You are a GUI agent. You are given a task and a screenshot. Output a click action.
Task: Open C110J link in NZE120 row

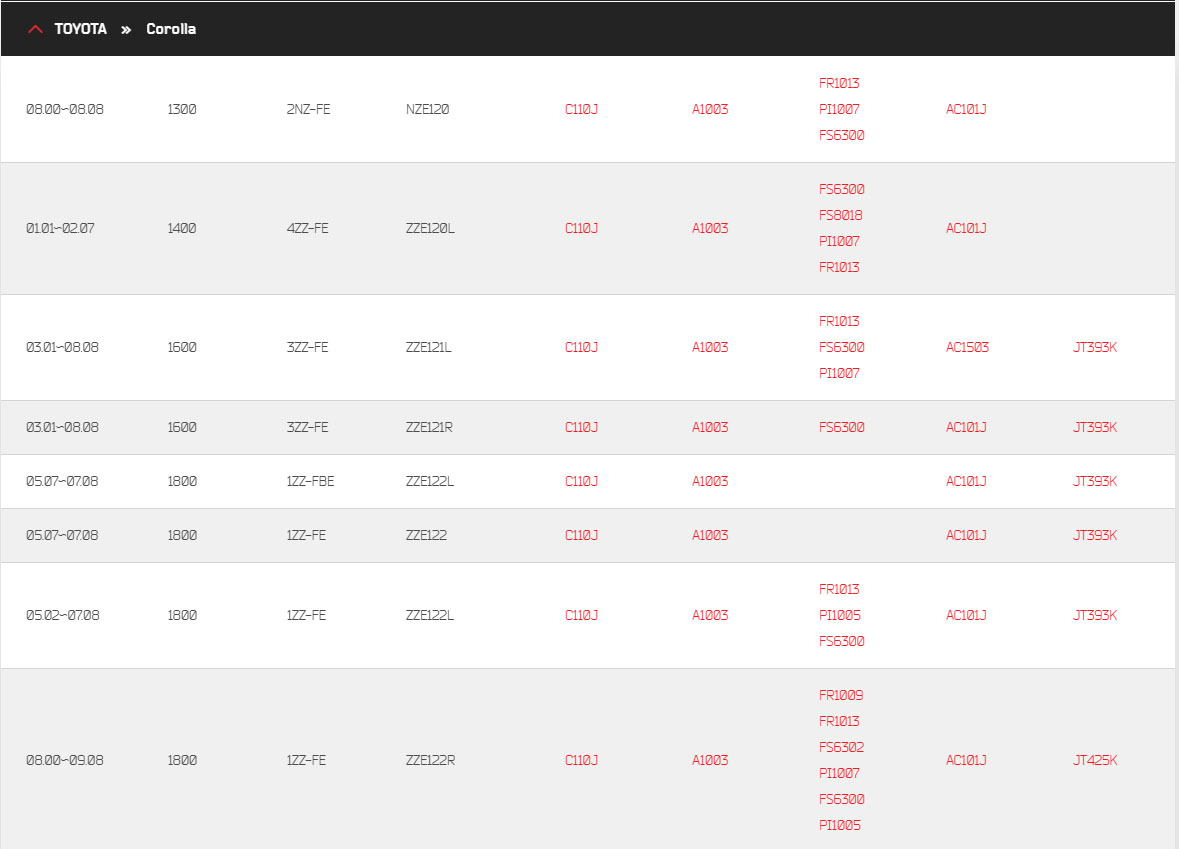[581, 109]
